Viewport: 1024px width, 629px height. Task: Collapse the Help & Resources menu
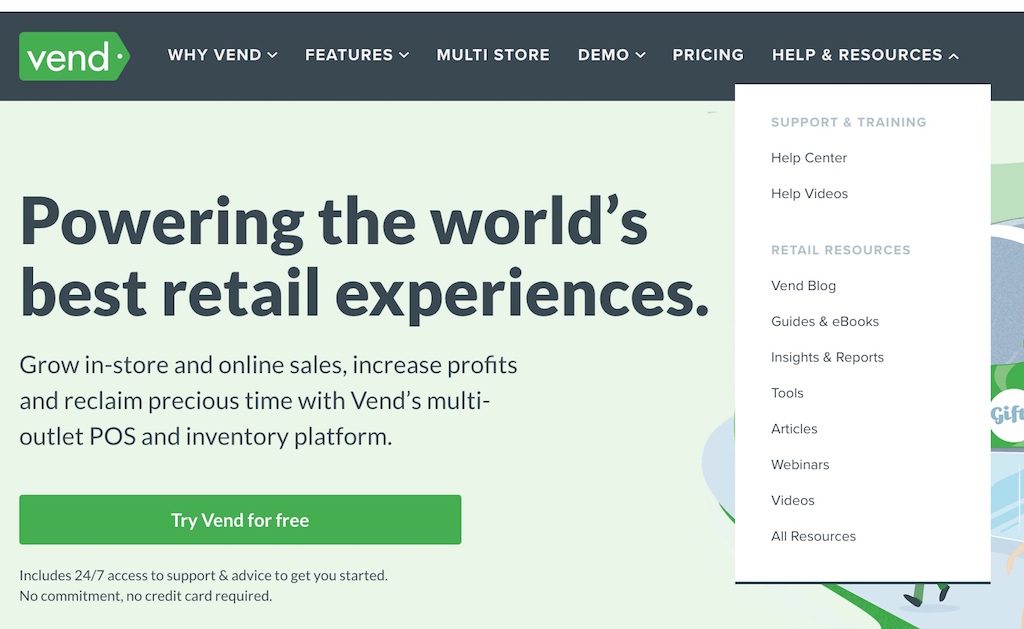865,55
